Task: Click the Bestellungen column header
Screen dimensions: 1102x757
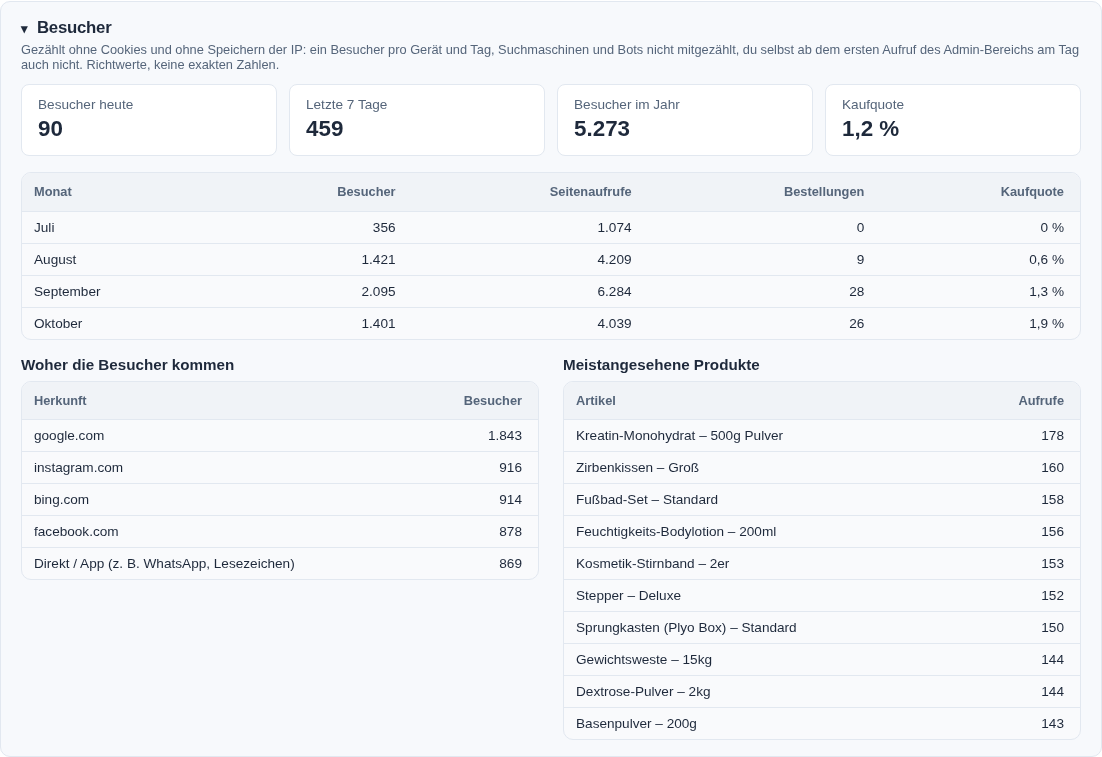Action: pyautogui.click(x=824, y=192)
